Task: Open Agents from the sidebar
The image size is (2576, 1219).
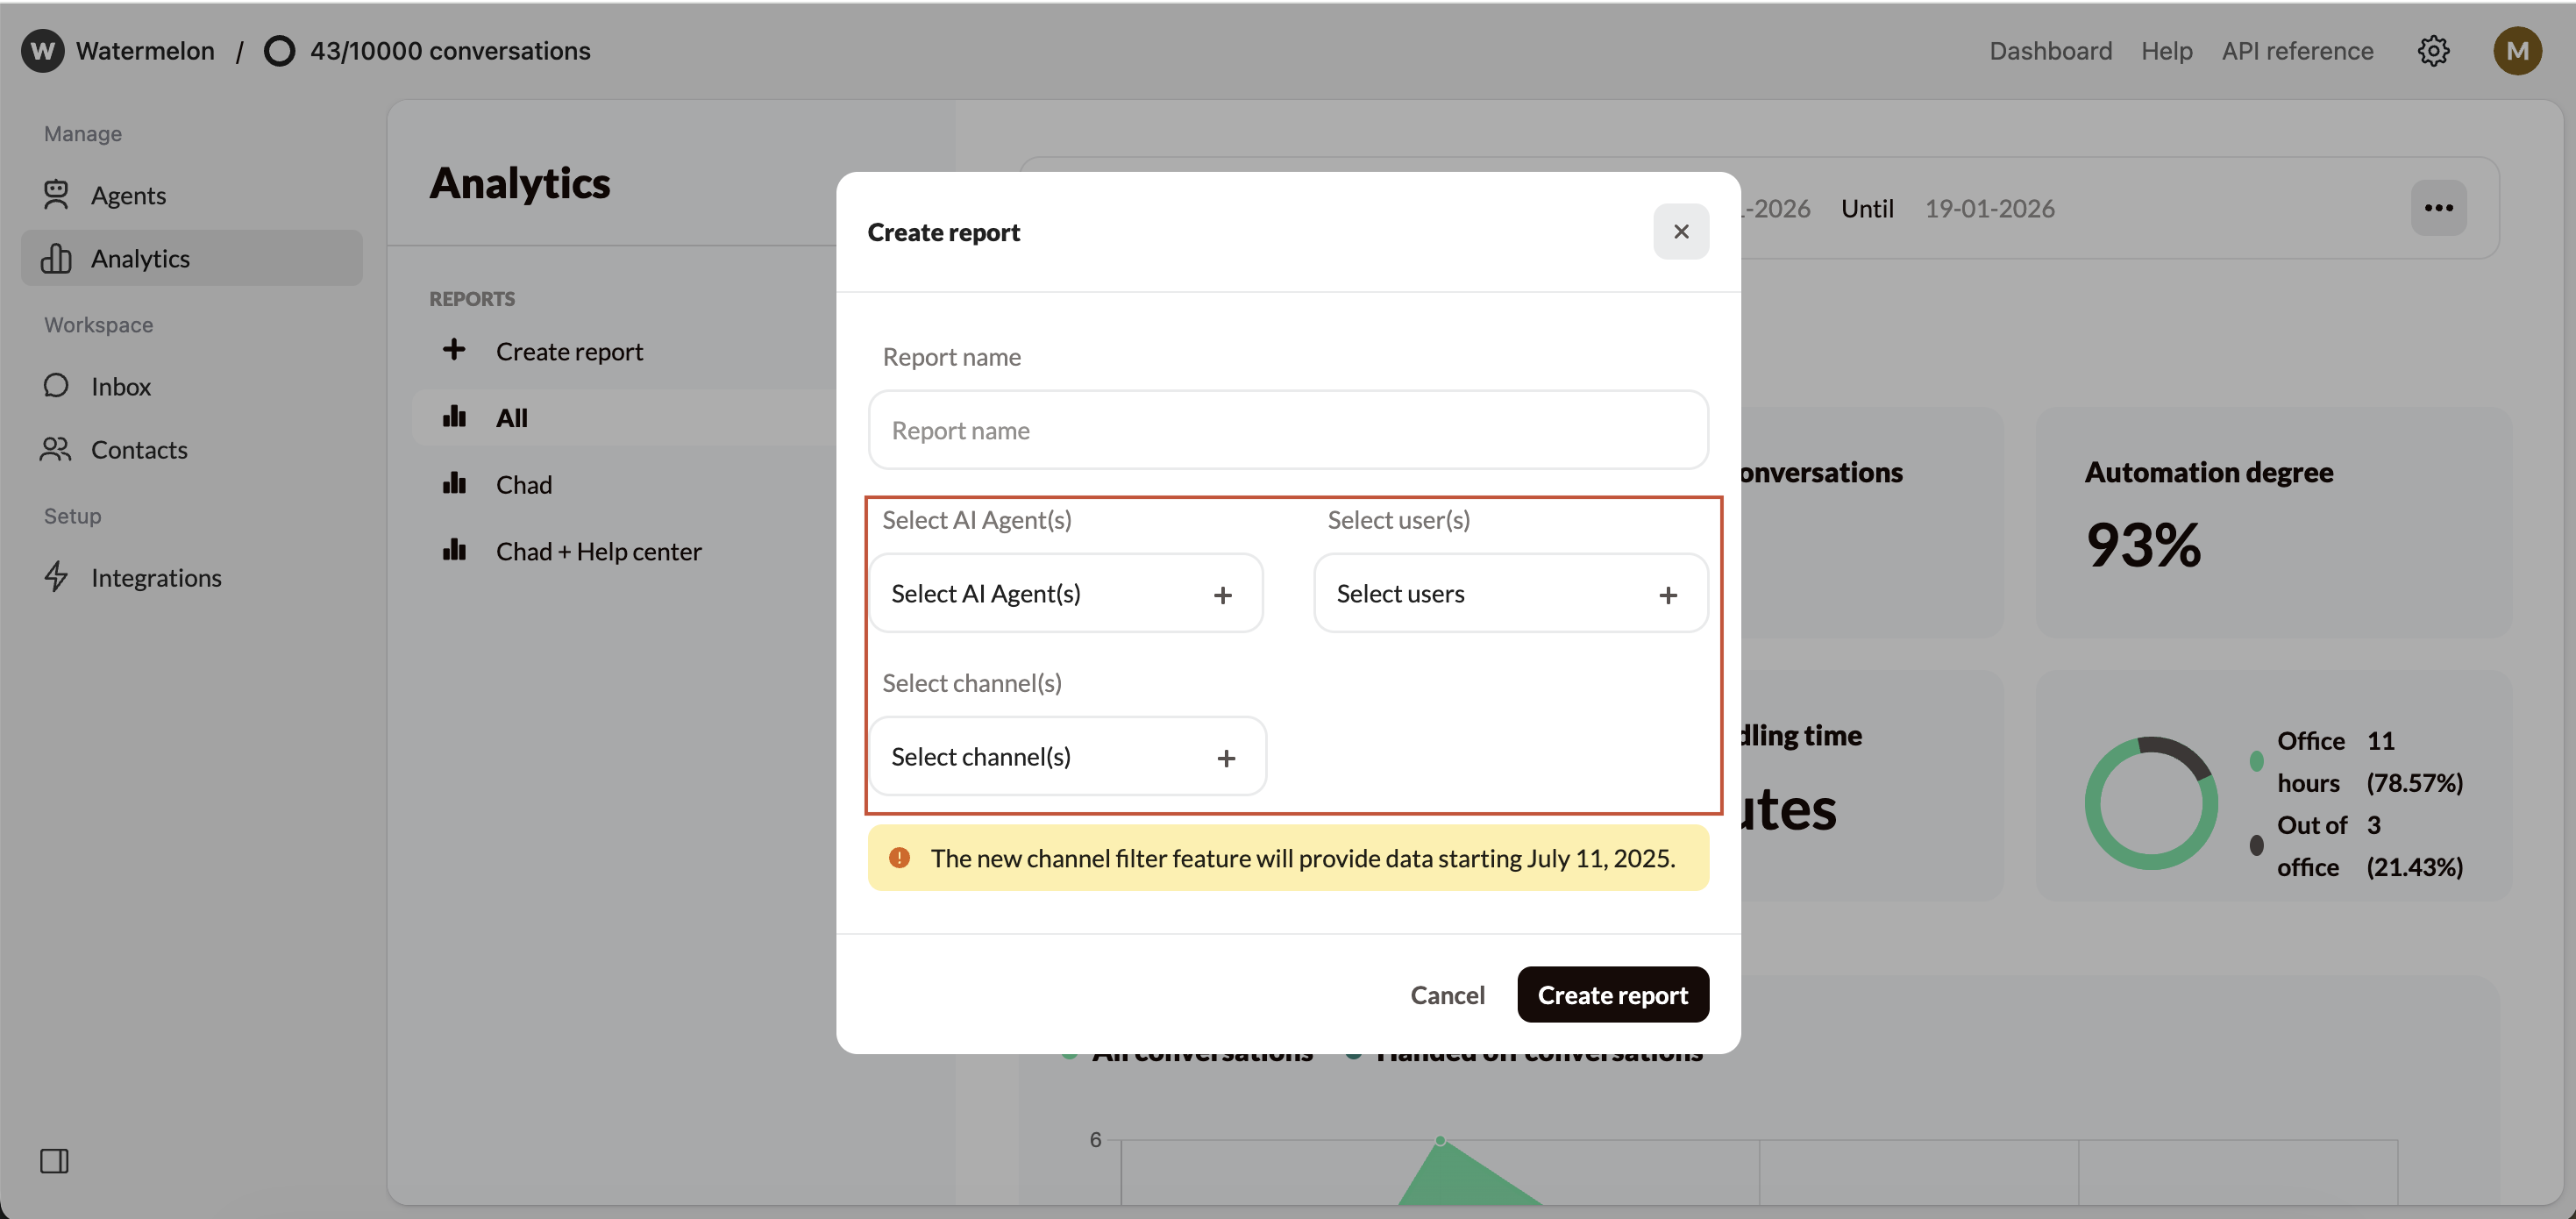Action: [x=129, y=195]
